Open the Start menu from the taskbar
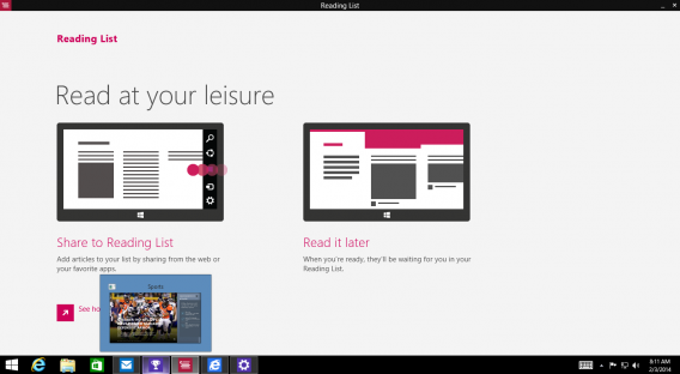 click(11, 365)
